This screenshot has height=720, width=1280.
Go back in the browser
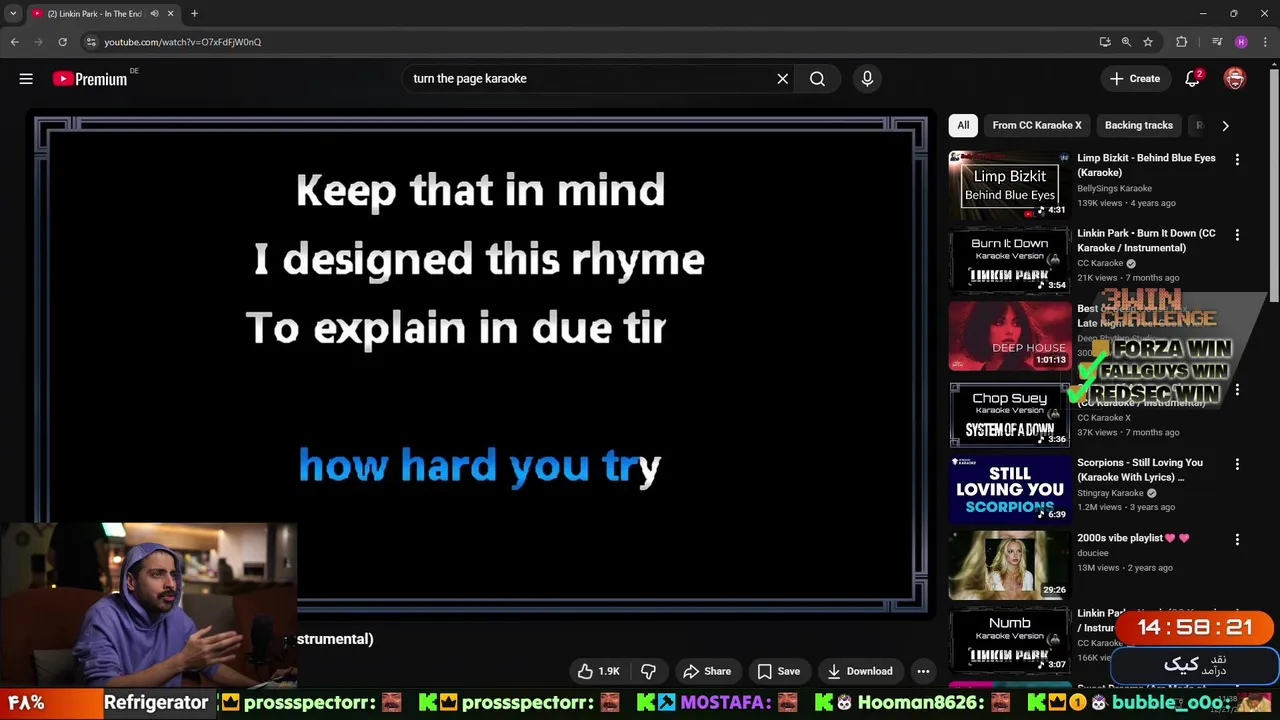point(14,42)
